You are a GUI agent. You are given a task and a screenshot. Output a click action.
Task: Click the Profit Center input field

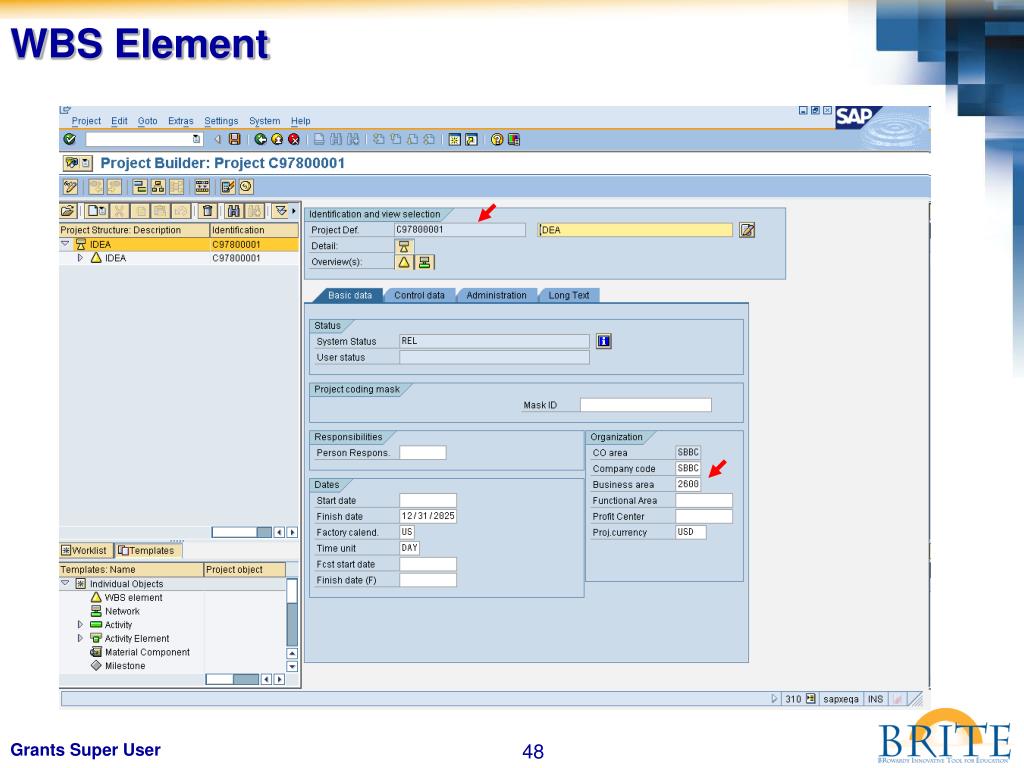point(703,517)
